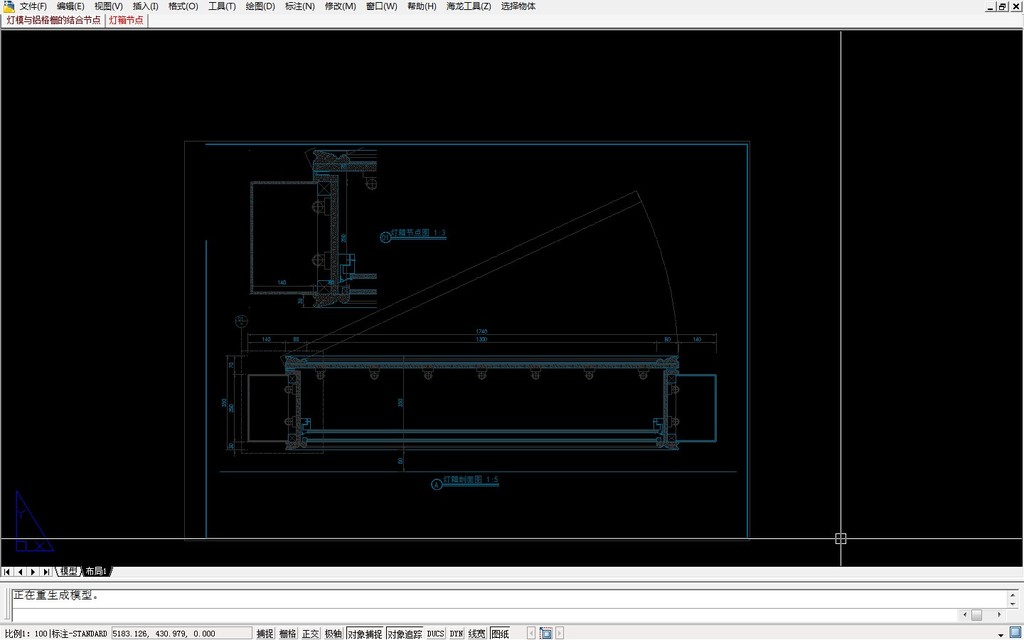The image size is (1024, 640).
Task: Click the clean screen icon at the status bar end
Action: (1016, 634)
